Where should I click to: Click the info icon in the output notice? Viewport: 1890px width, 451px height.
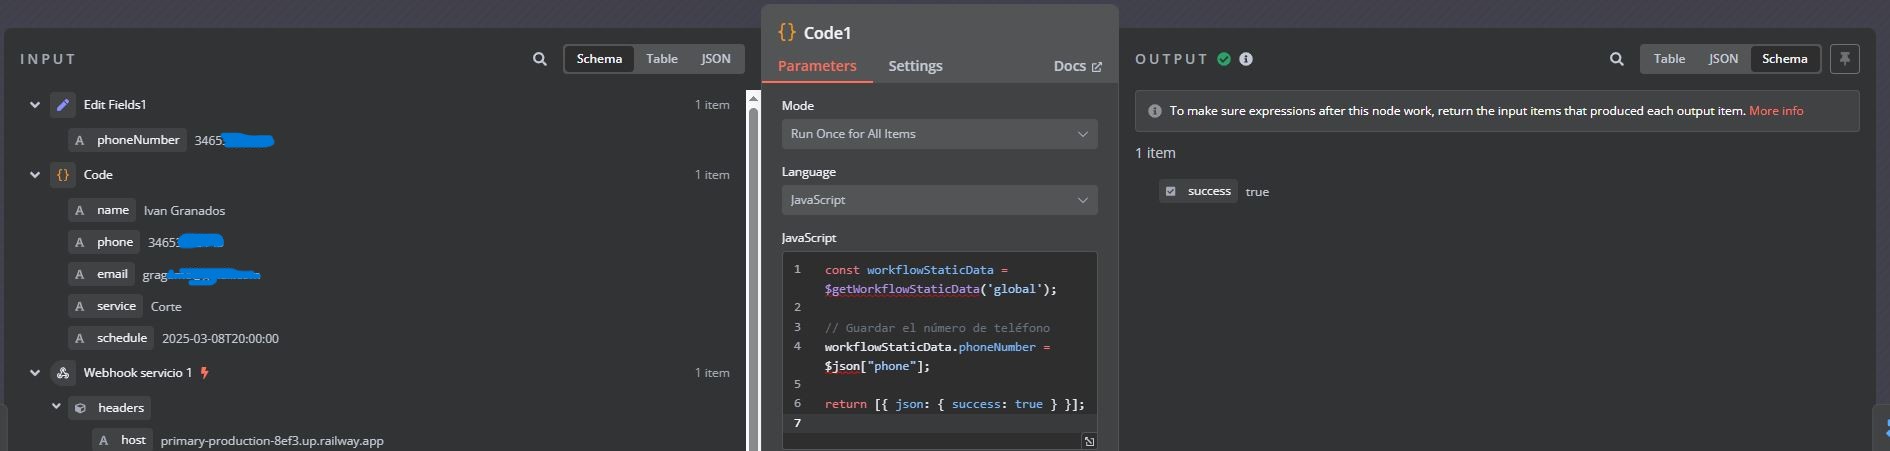tap(1155, 111)
